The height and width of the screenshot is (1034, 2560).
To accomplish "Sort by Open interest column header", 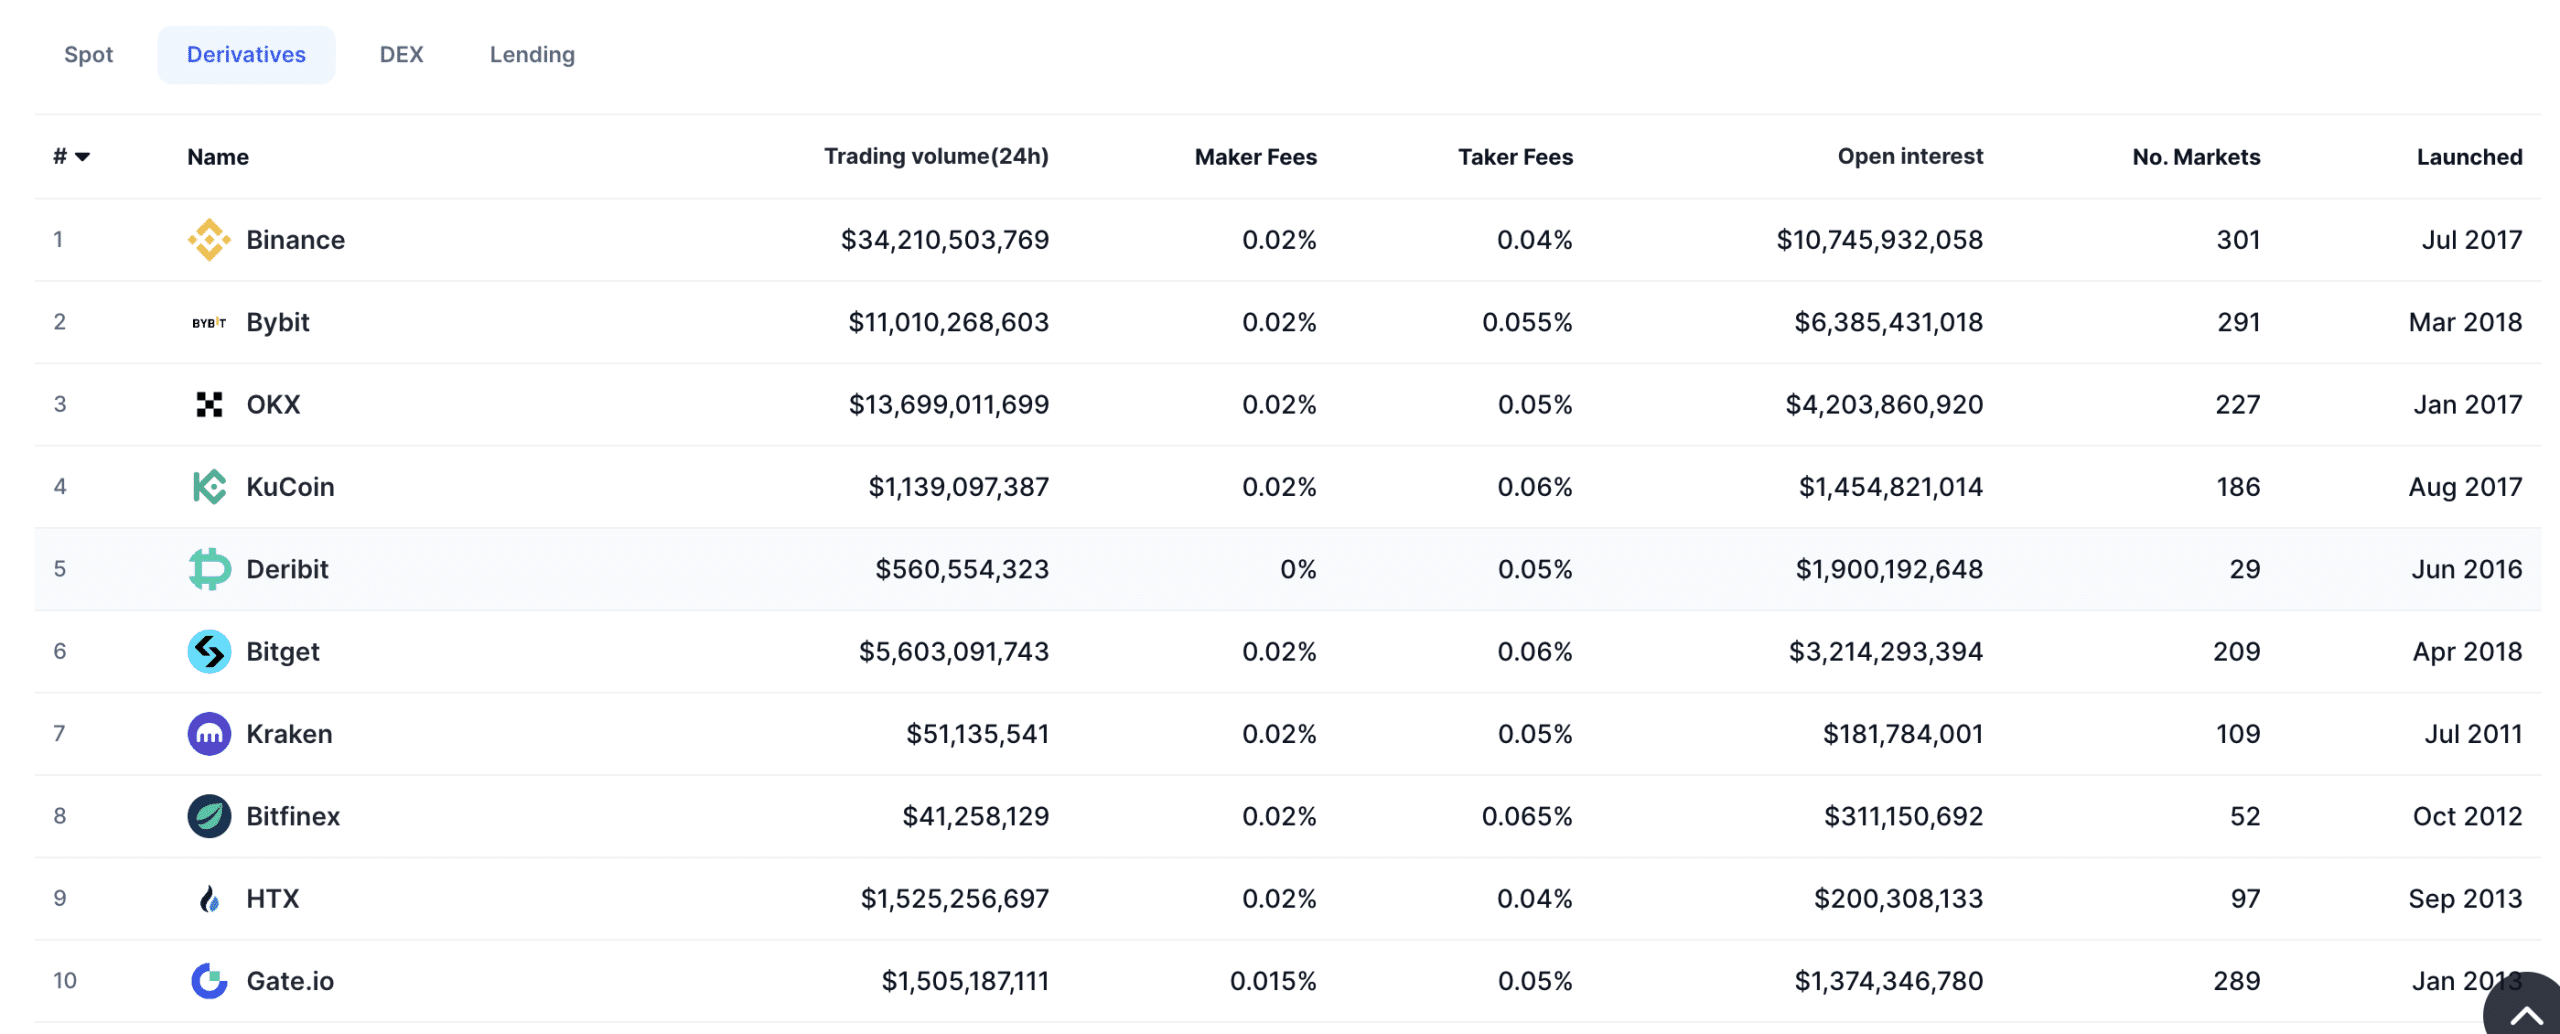I will click(x=1910, y=157).
